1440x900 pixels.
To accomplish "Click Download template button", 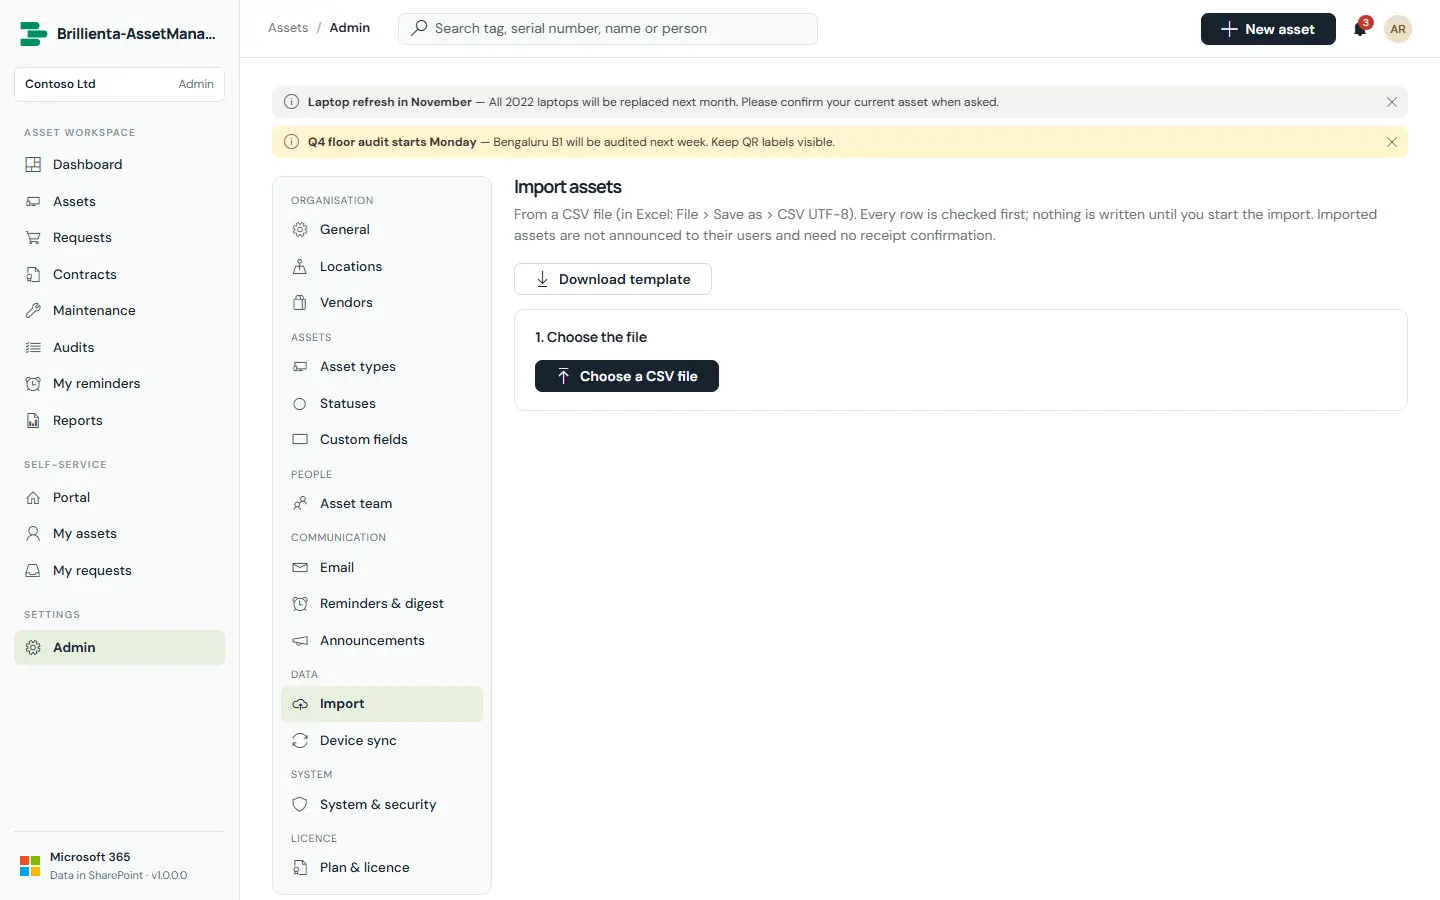I will [613, 279].
